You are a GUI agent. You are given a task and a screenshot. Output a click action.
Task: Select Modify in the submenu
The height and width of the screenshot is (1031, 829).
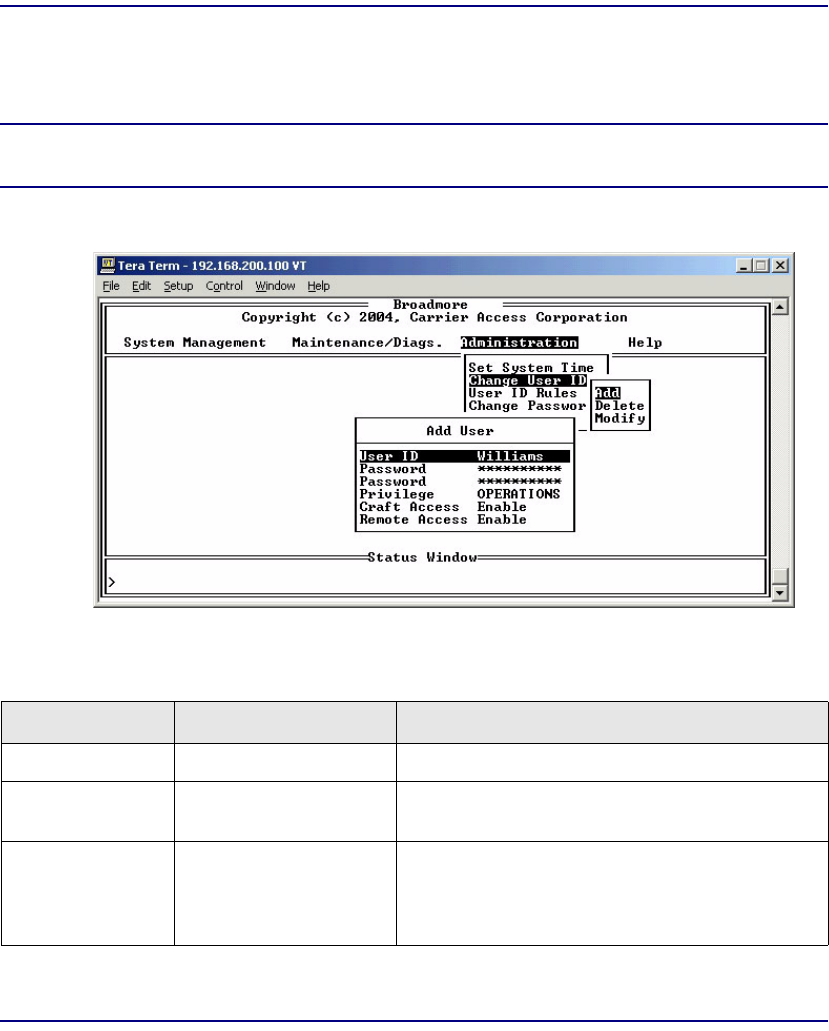pos(620,418)
